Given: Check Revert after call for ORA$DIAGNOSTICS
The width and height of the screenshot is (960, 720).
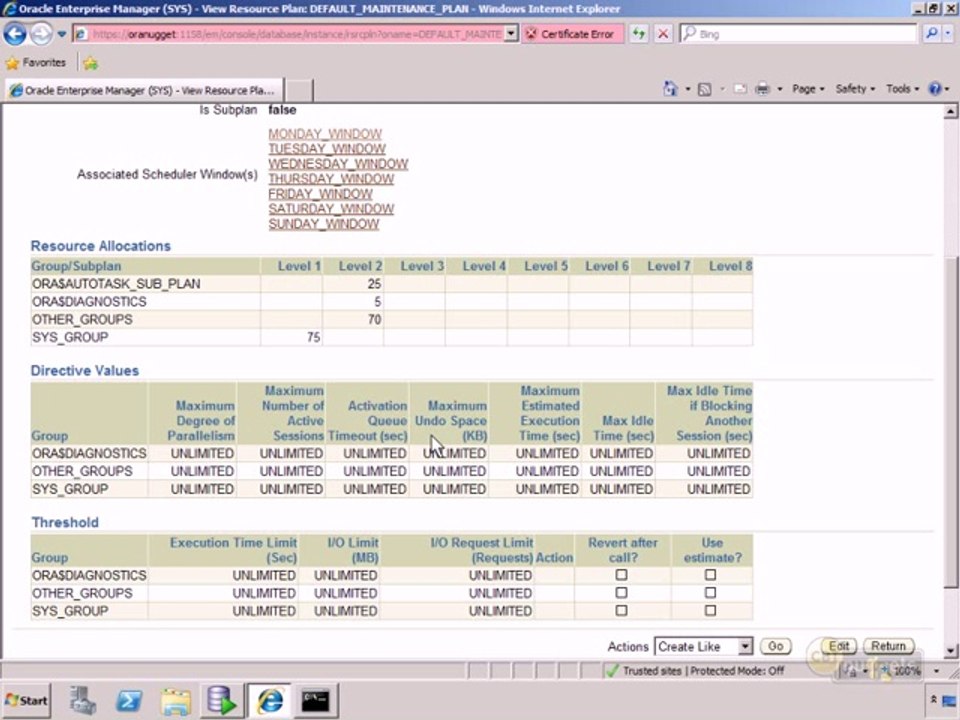Looking at the screenshot, I should click(621, 575).
